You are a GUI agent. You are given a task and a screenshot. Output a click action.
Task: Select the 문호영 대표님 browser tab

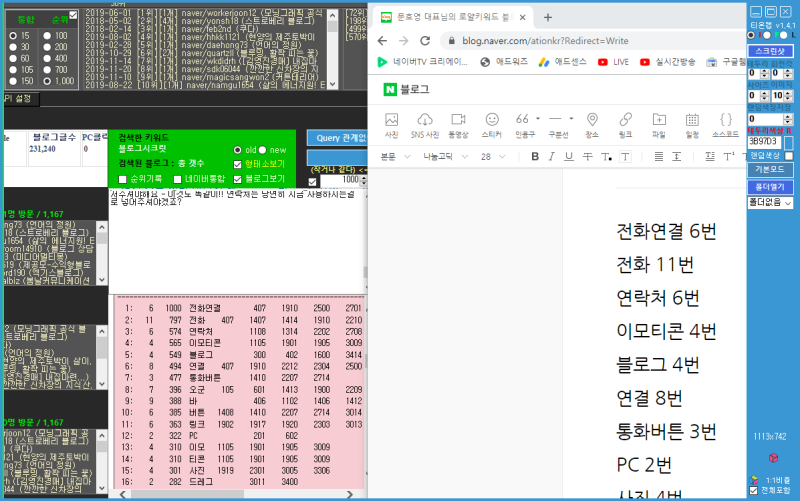tap(454, 17)
